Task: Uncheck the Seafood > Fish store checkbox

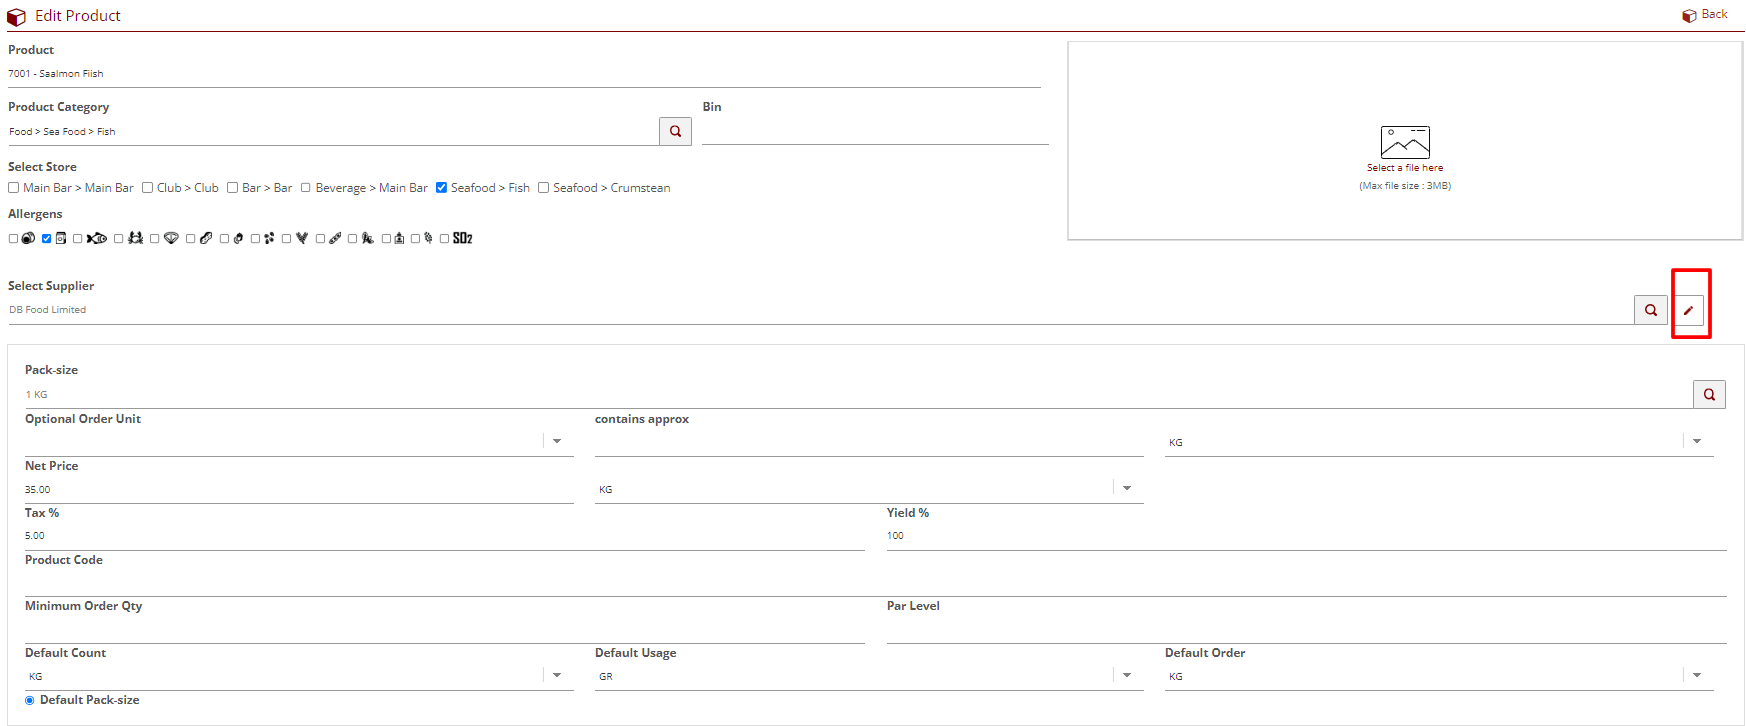Action: pos(441,188)
